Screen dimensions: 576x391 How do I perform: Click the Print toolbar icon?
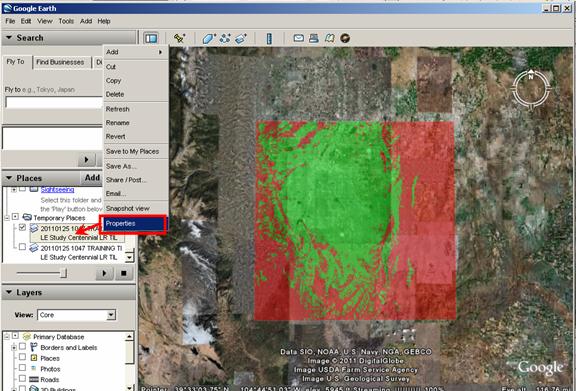click(314, 38)
